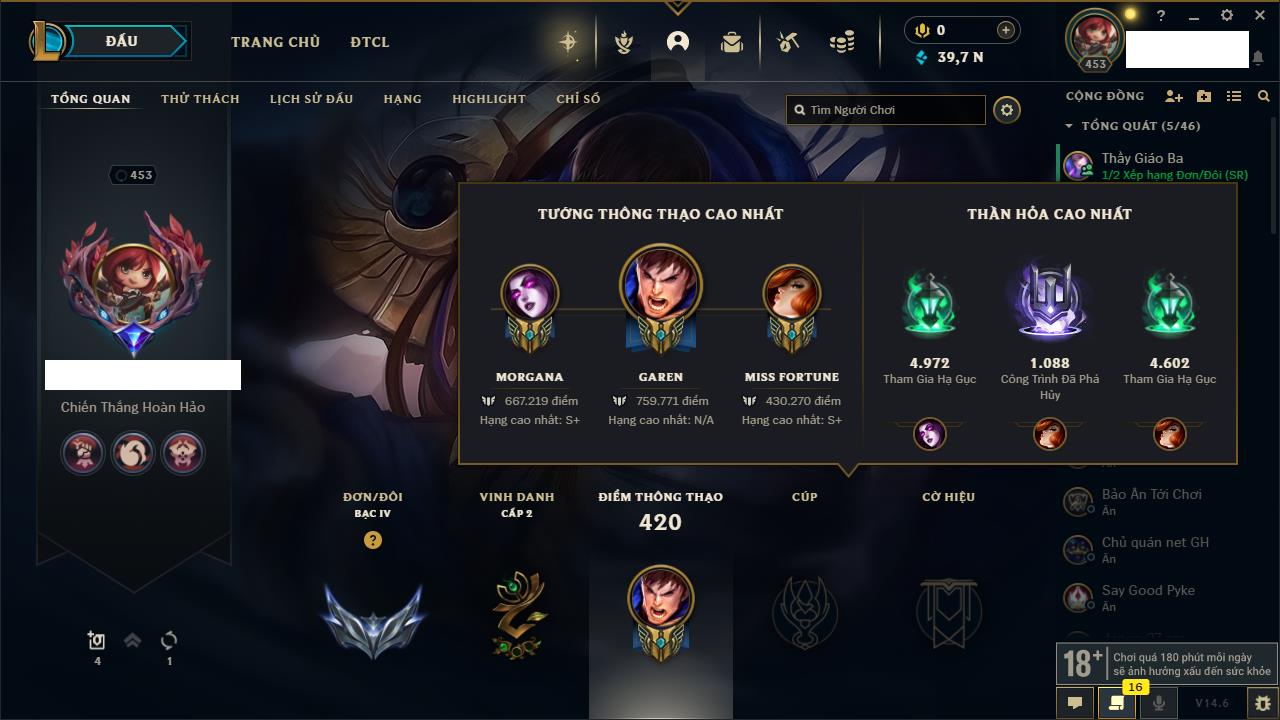Screen dimensions: 1280x720
Task: Open search settings gear next to player search
Action: point(1007,110)
